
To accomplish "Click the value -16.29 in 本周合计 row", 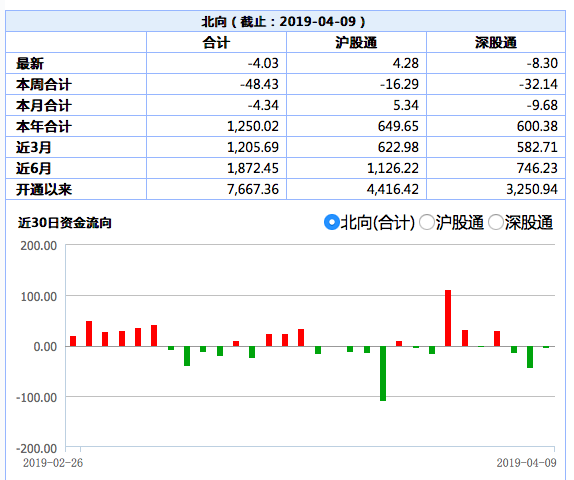I will pos(399,84).
